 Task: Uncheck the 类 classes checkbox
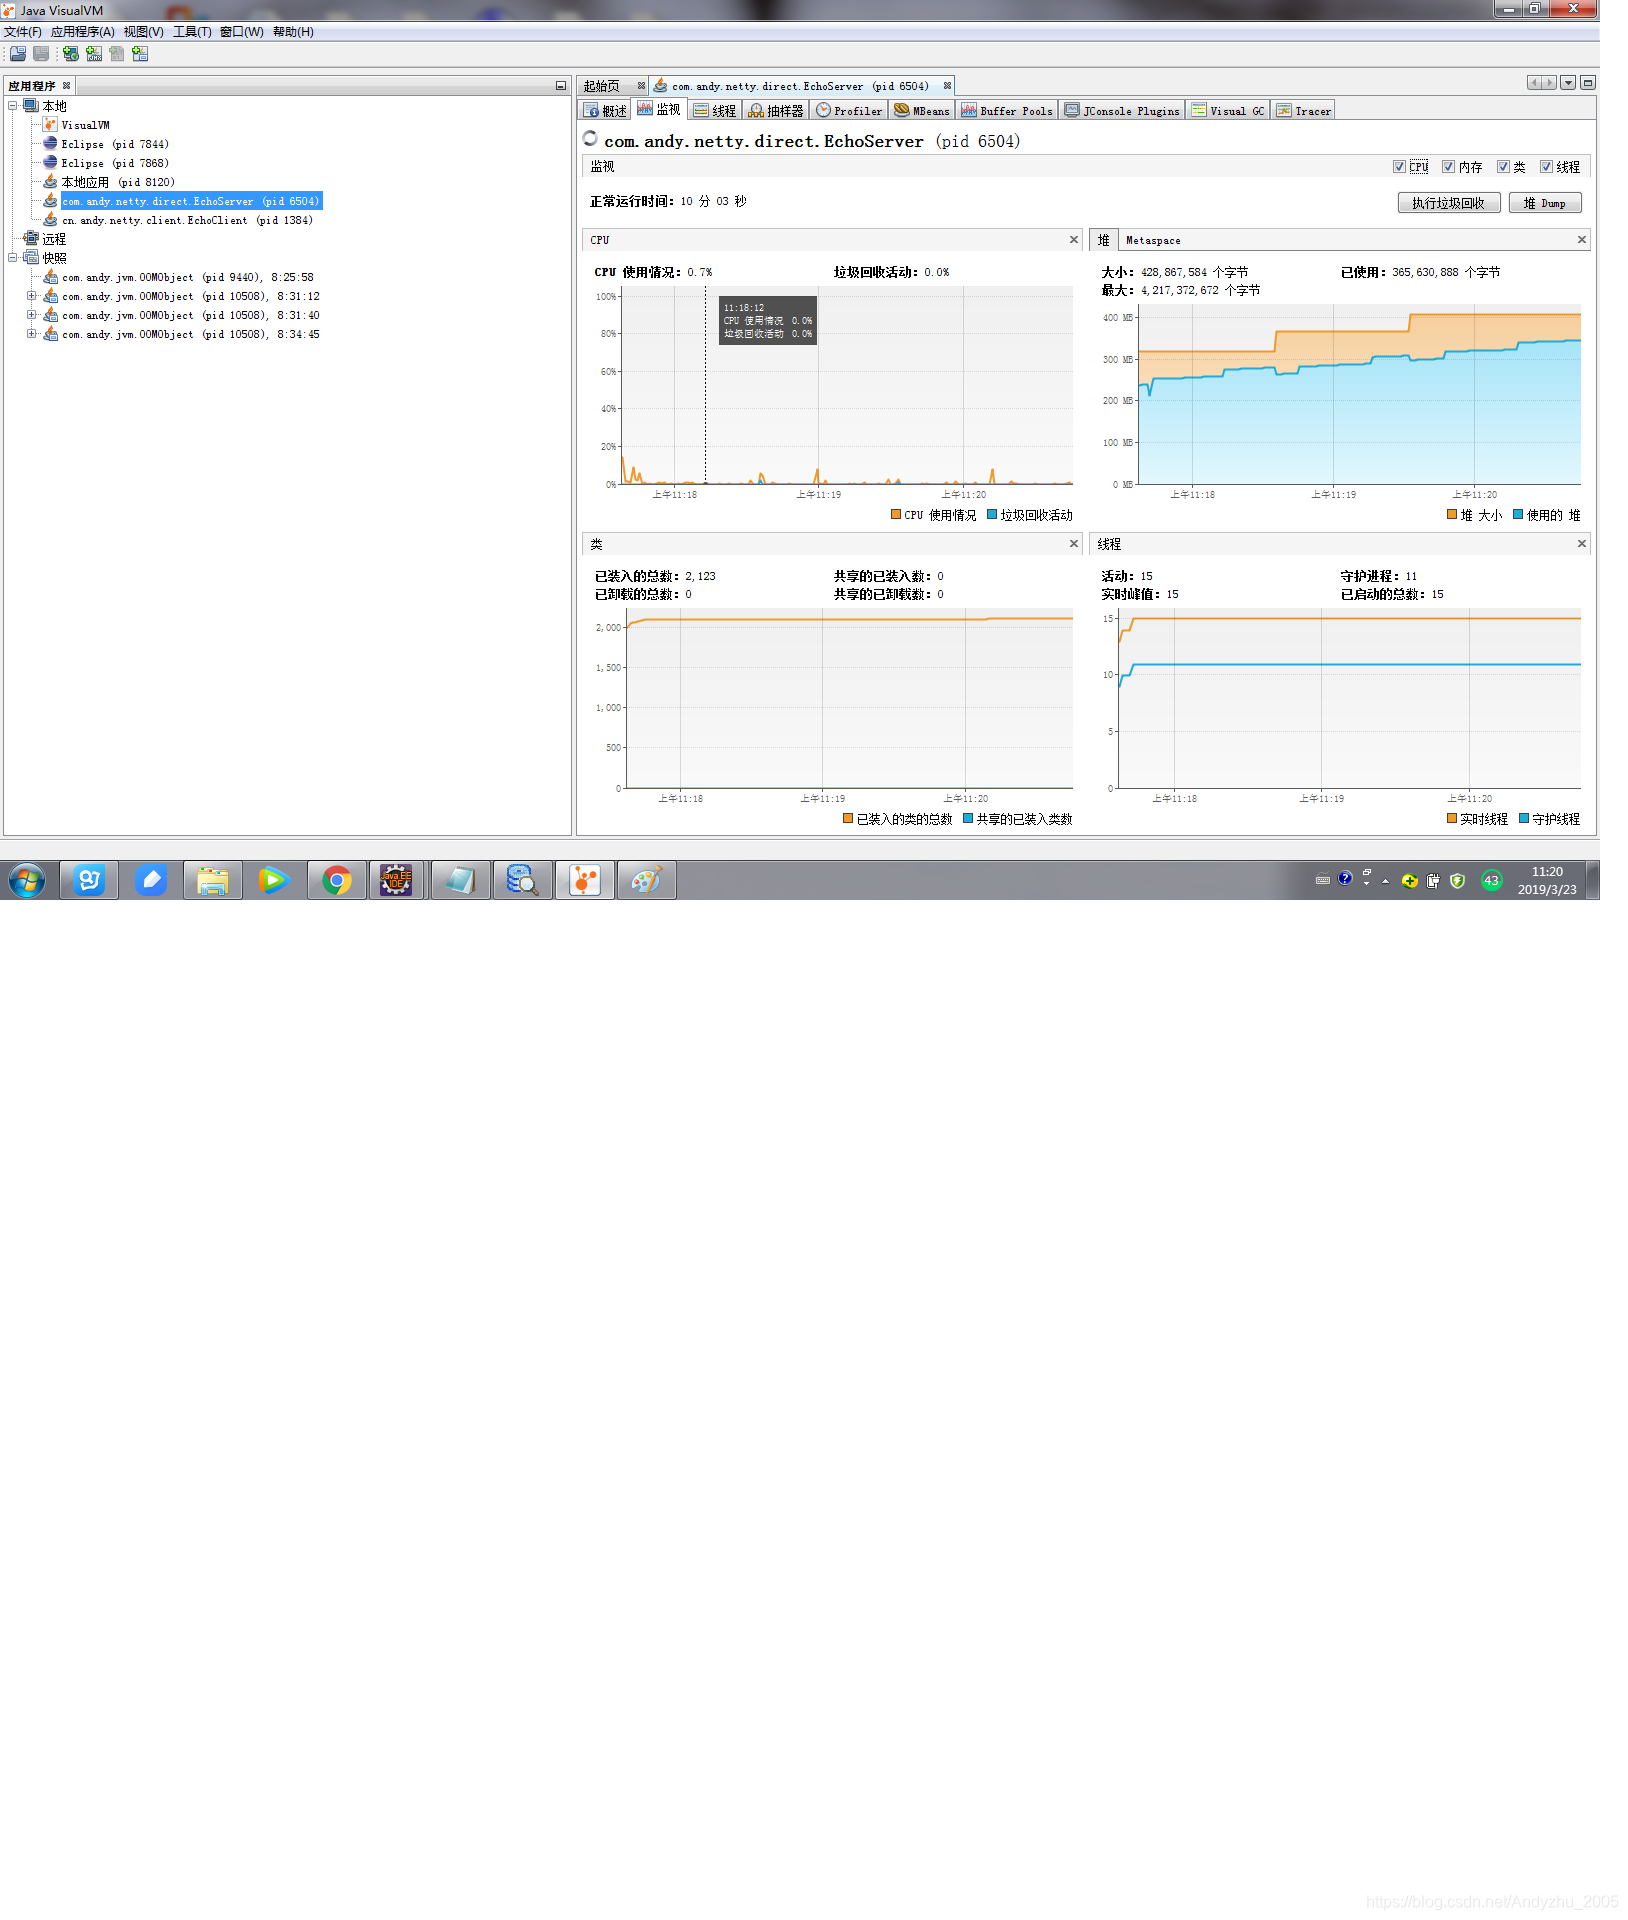[x=1503, y=167]
